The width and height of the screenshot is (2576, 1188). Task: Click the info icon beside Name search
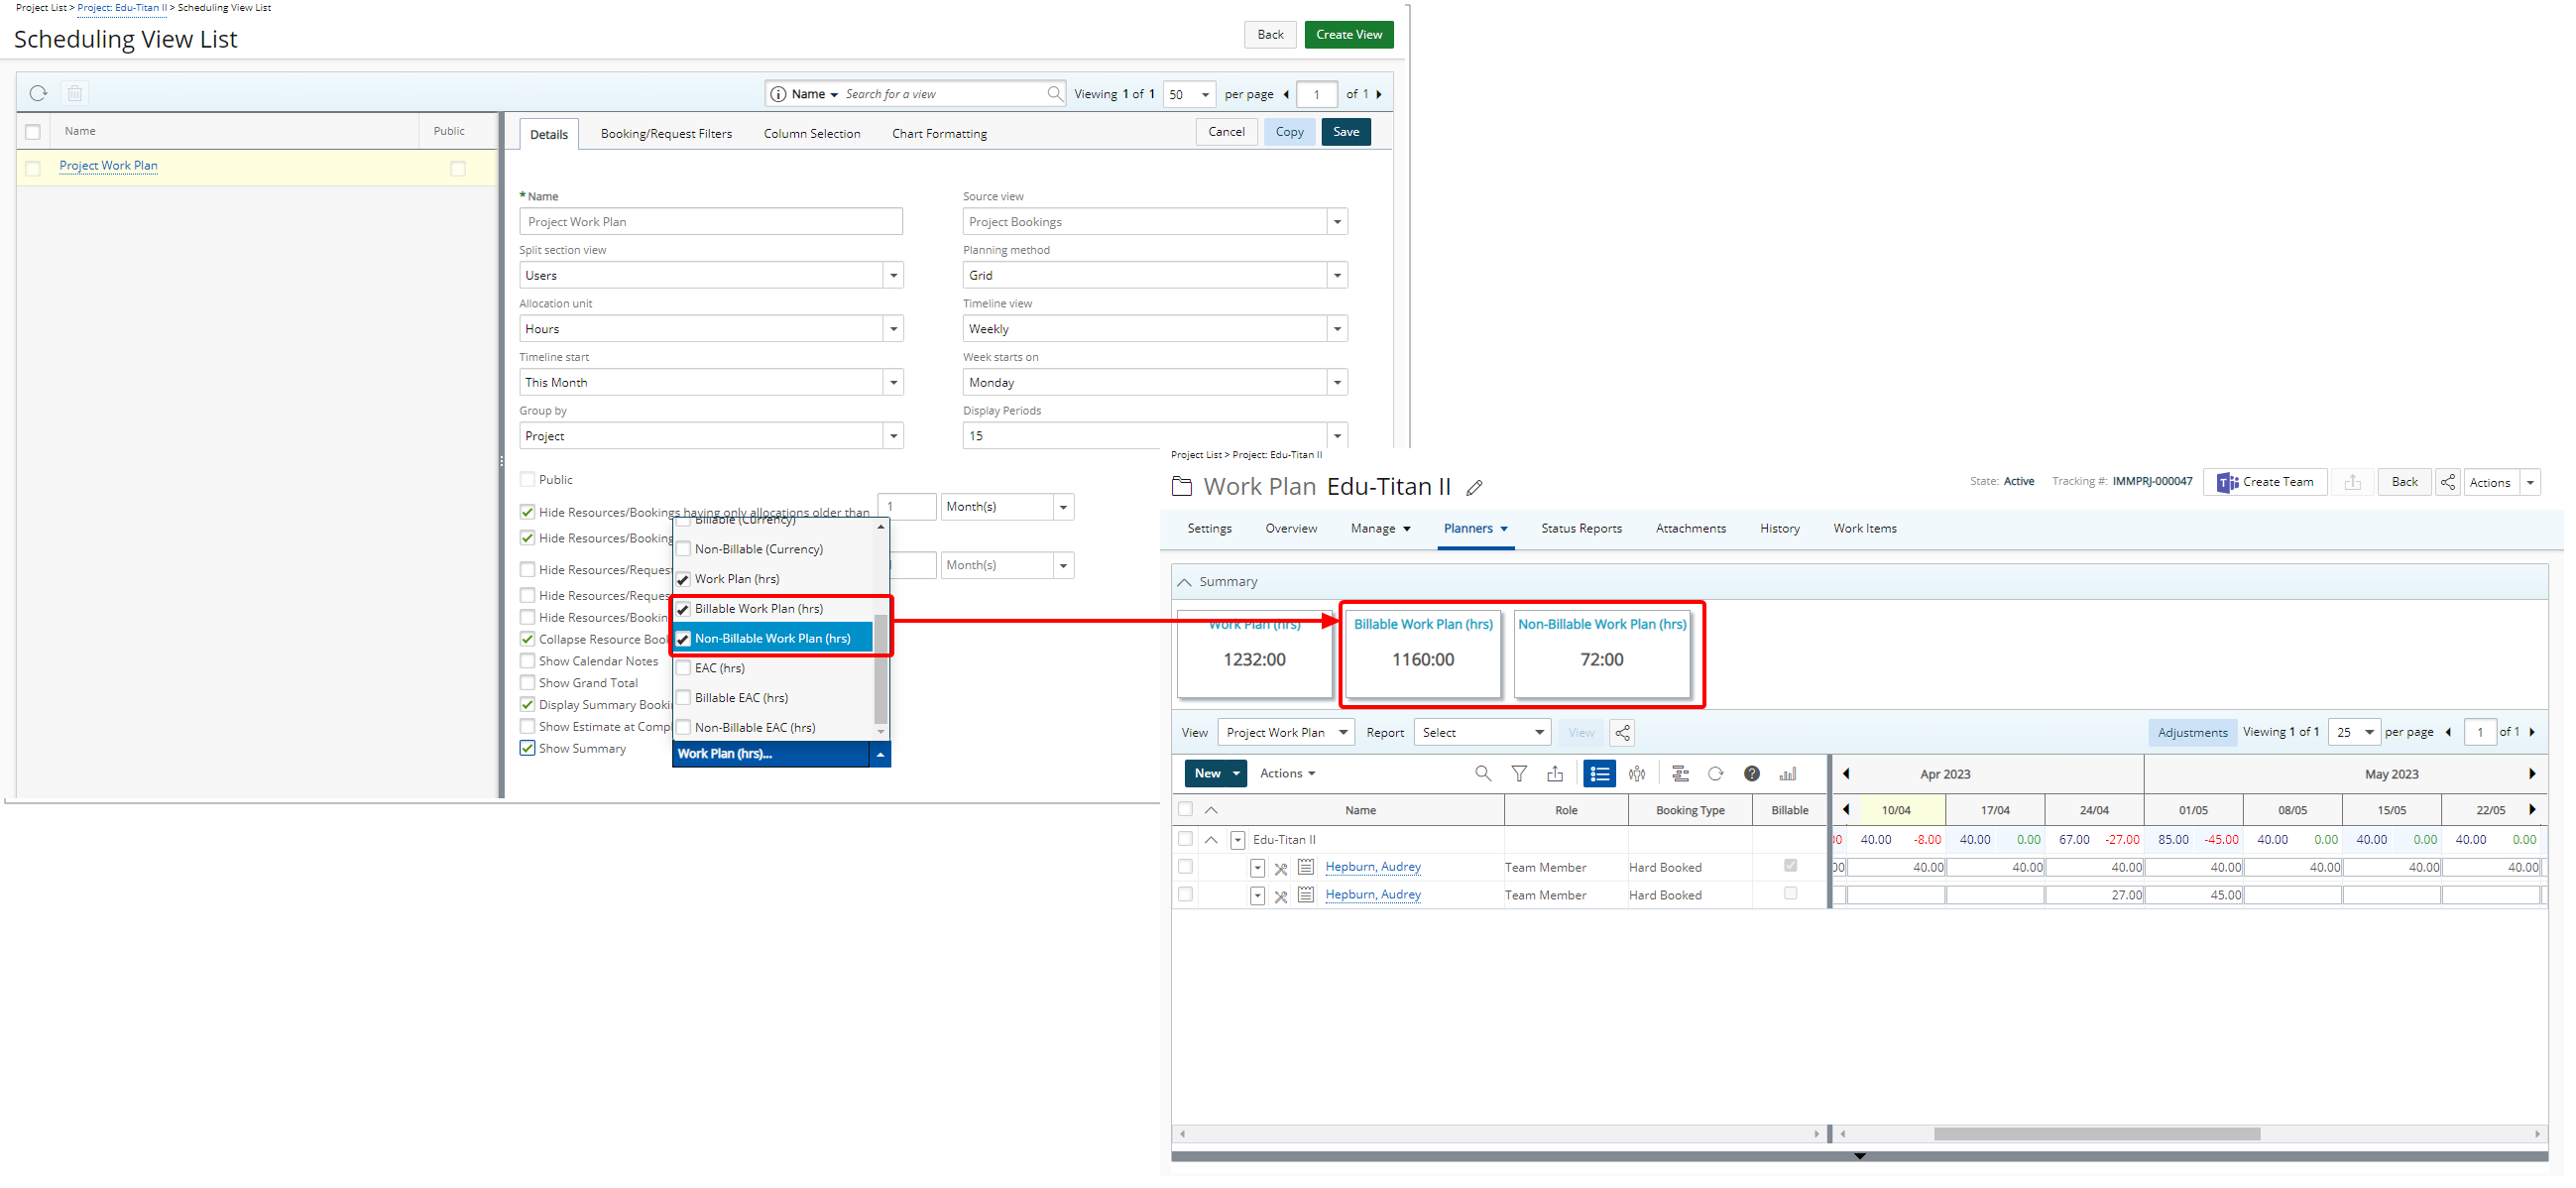click(x=778, y=94)
